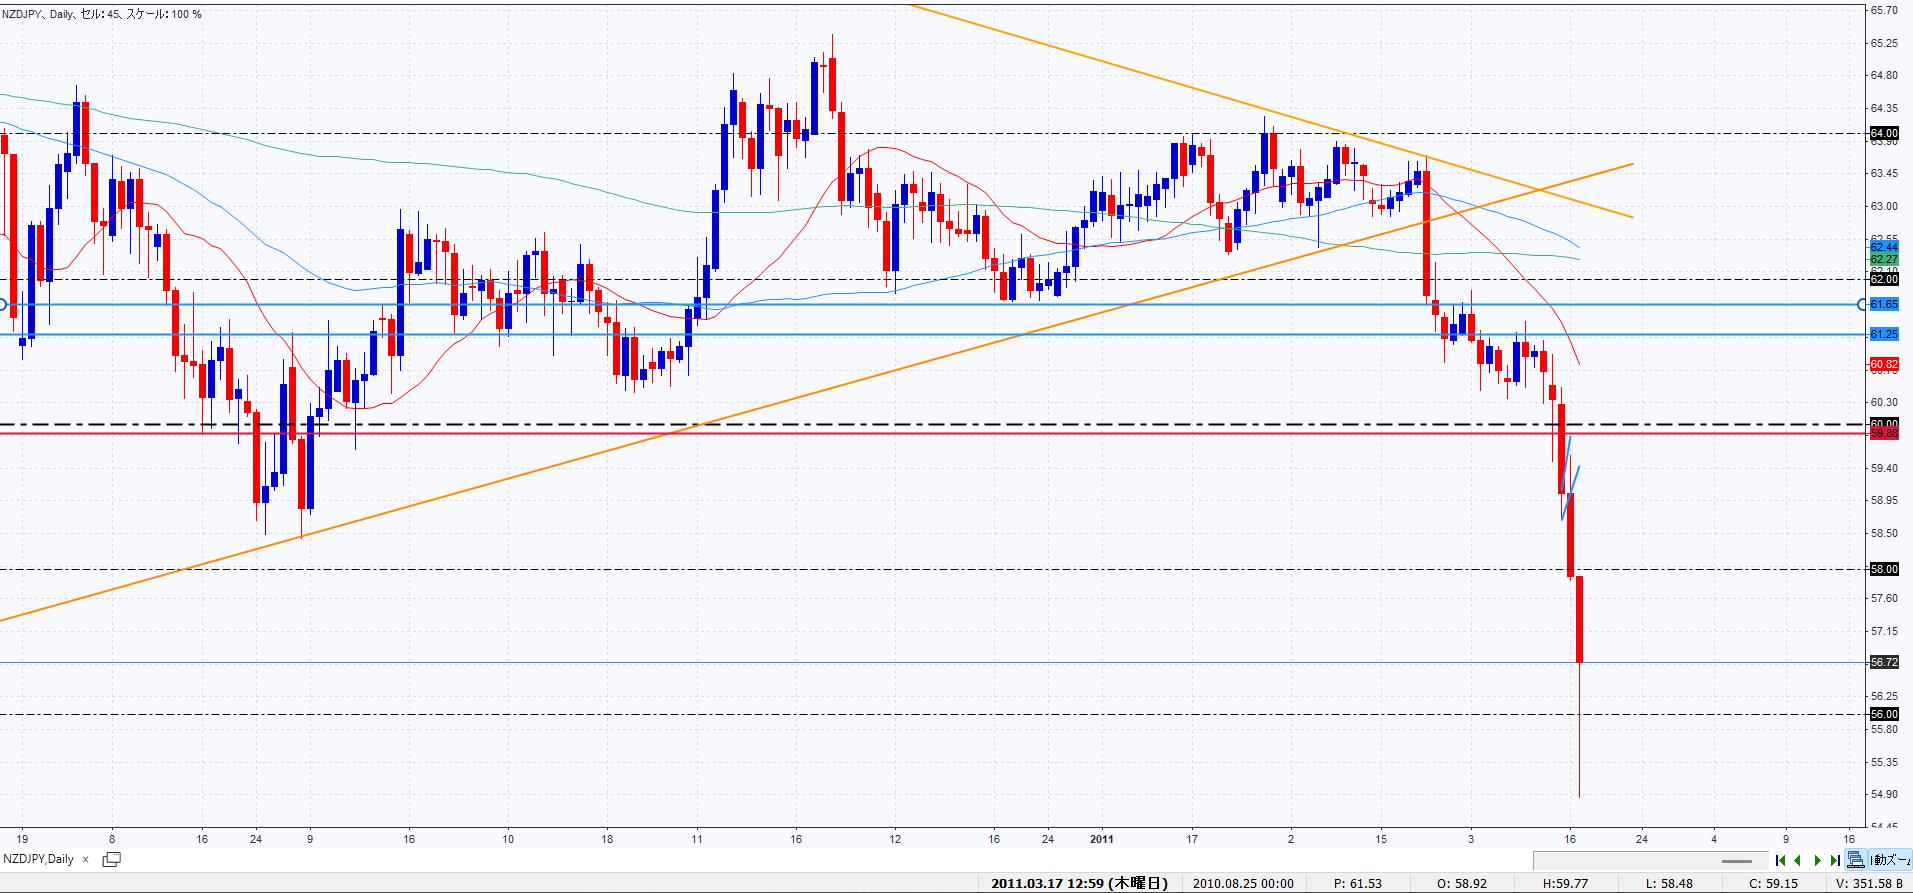
Task: Select the 61.25 blue price label
Action: (x=1884, y=334)
